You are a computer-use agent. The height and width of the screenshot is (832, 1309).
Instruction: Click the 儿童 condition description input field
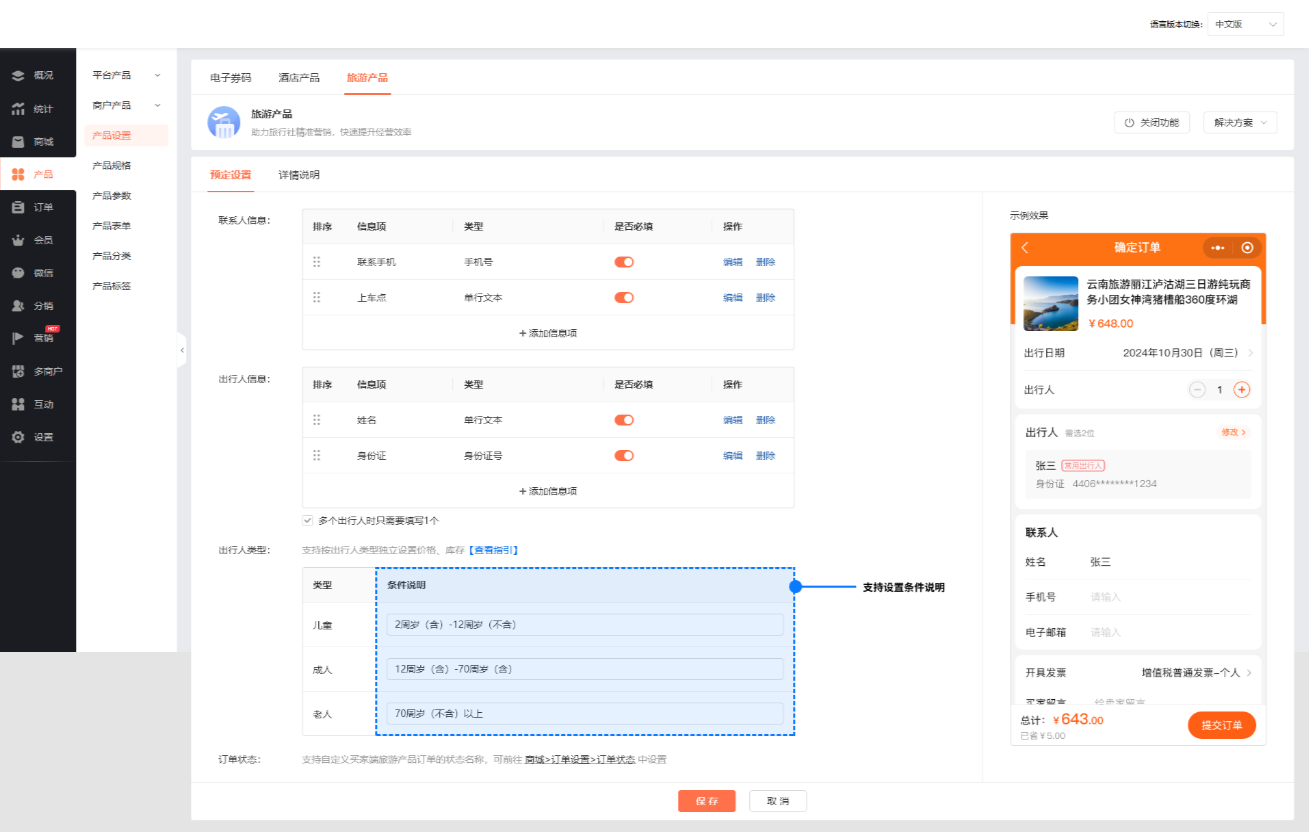pyautogui.click(x=584, y=625)
